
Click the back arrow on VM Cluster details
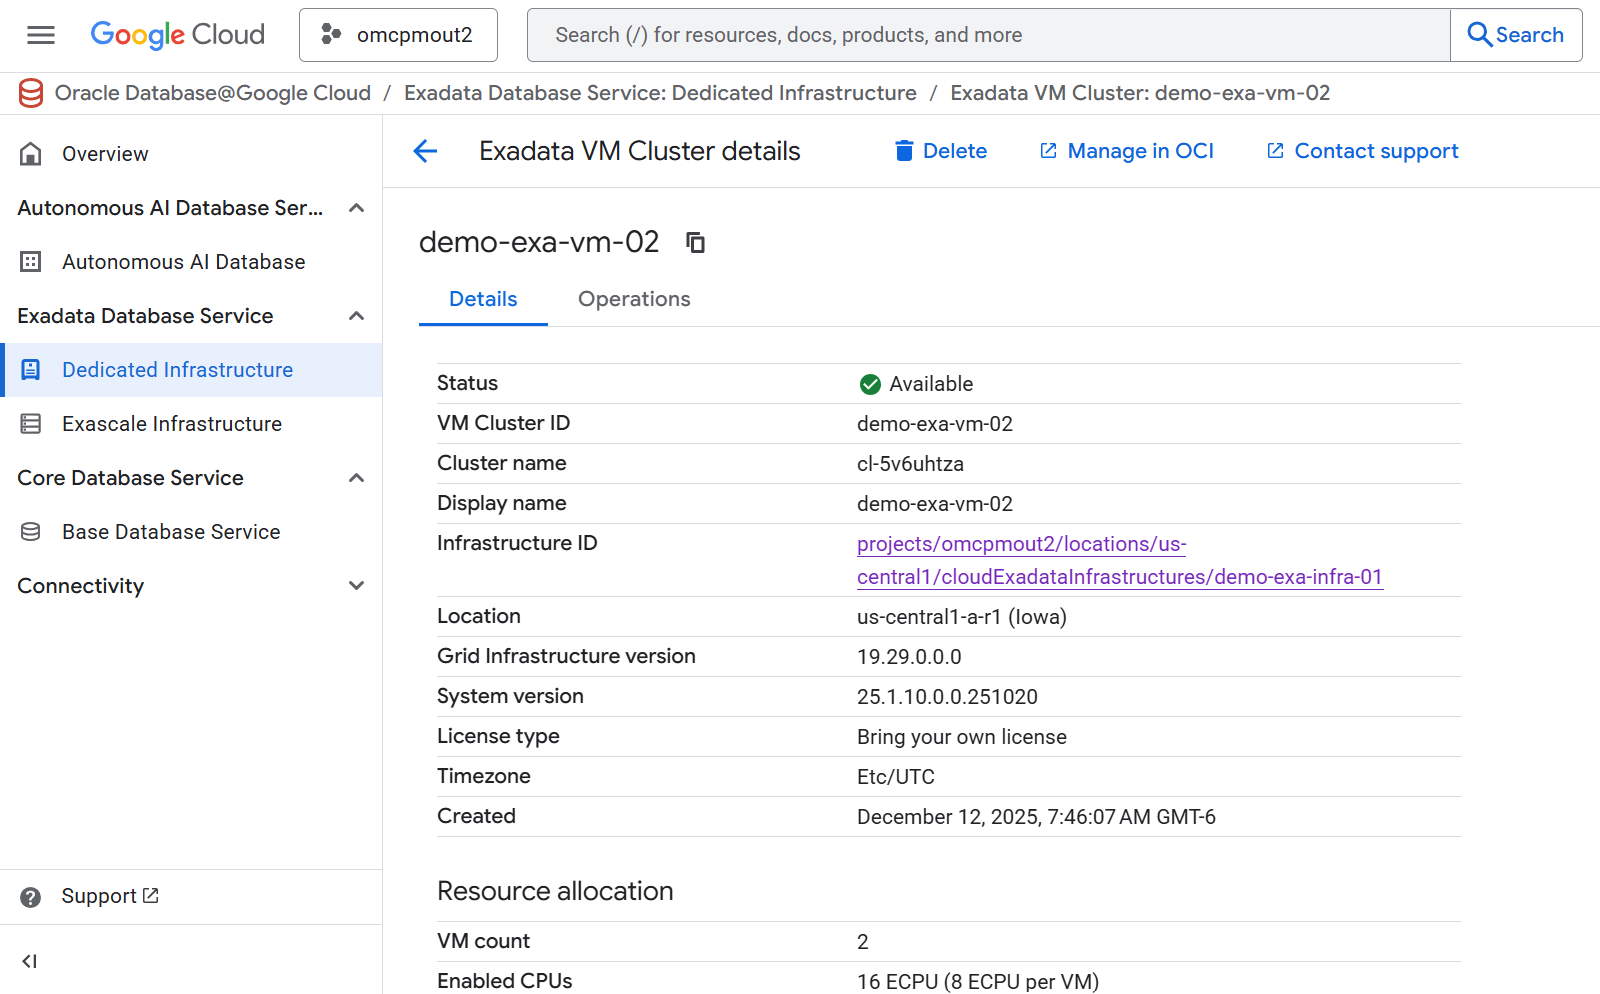(x=425, y=151)
